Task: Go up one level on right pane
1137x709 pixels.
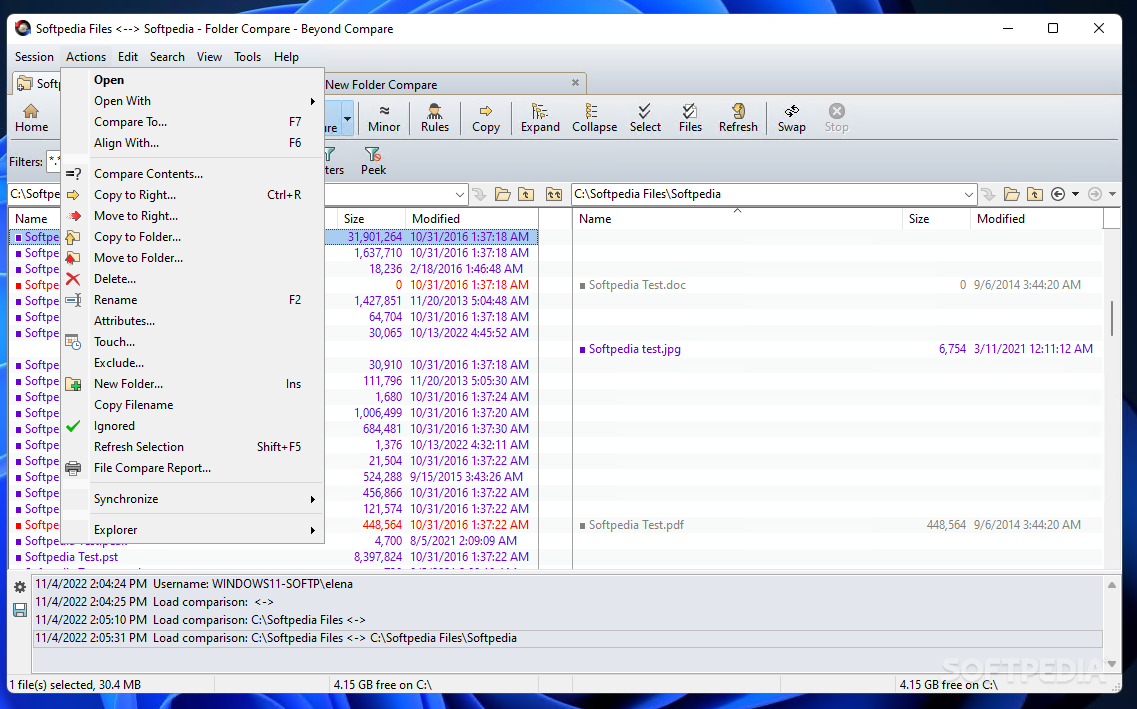Action: point(1035,194)
